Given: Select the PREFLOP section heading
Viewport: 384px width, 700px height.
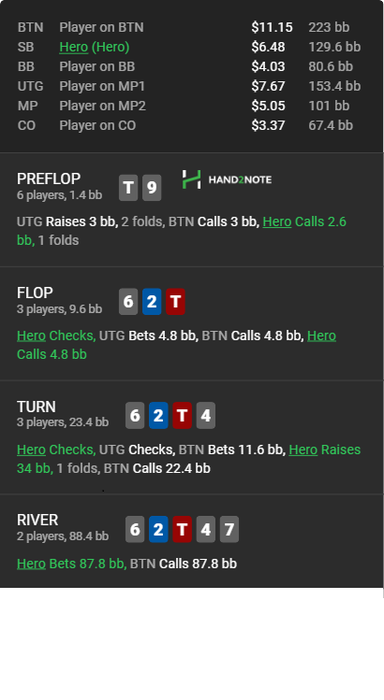Looking at the screenshot, I should click(x=49, y=179).
